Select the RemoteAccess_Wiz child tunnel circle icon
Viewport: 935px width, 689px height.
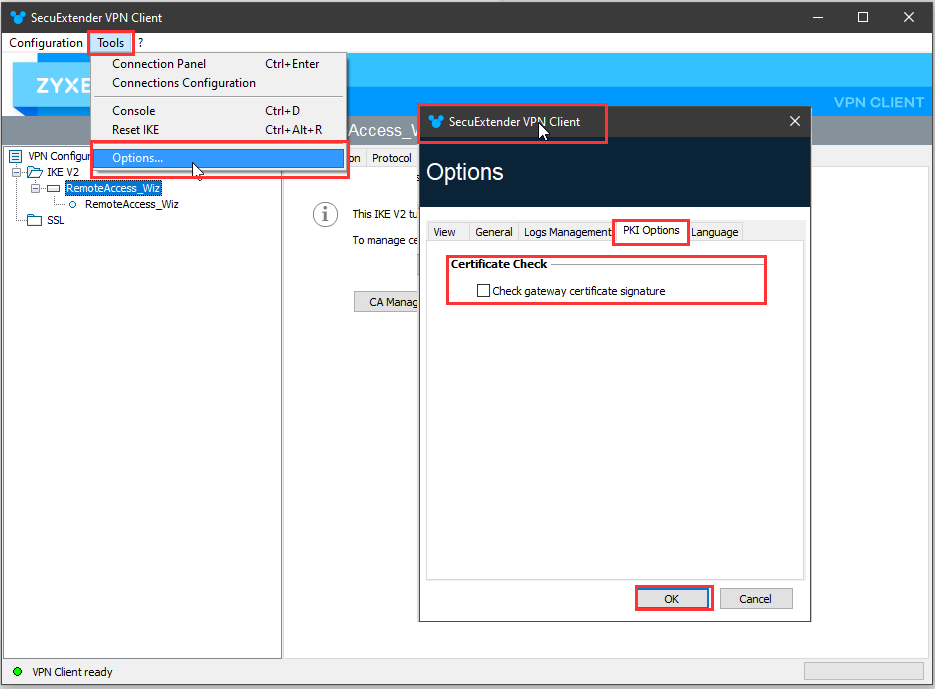pyautogui.click(x=73, y=204)
